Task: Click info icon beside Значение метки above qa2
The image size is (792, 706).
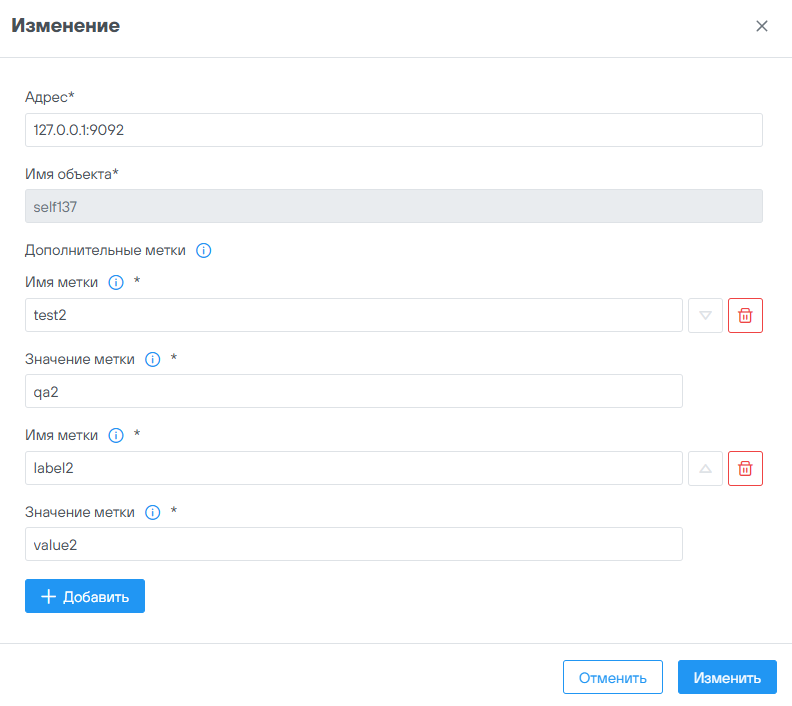Action: pos(153,359)
